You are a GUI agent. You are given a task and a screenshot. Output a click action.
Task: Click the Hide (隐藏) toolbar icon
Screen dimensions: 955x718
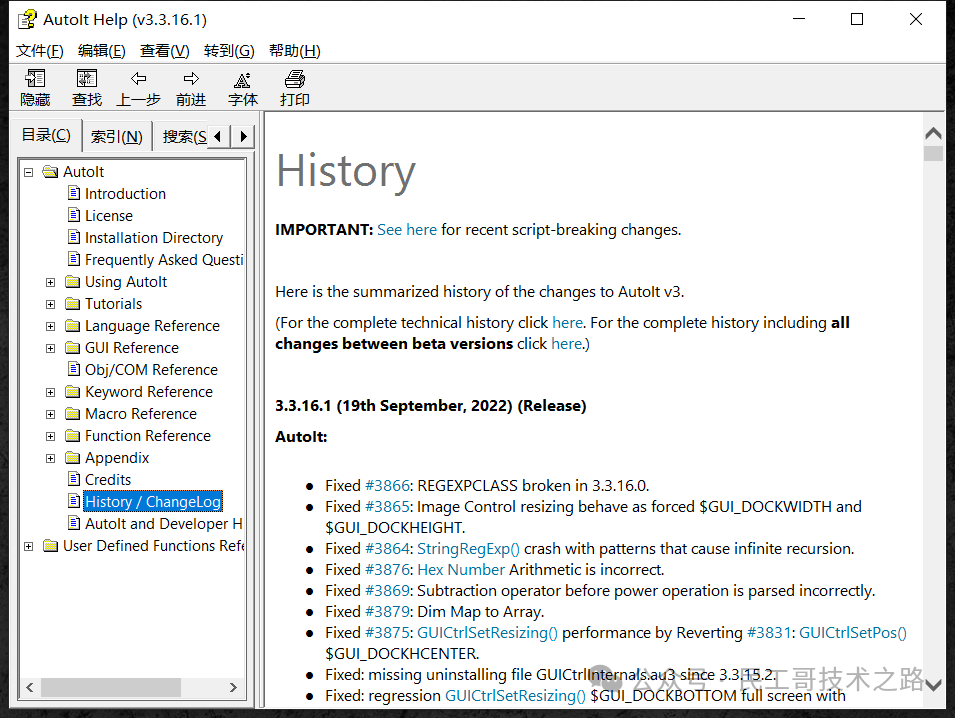[35, 79]
